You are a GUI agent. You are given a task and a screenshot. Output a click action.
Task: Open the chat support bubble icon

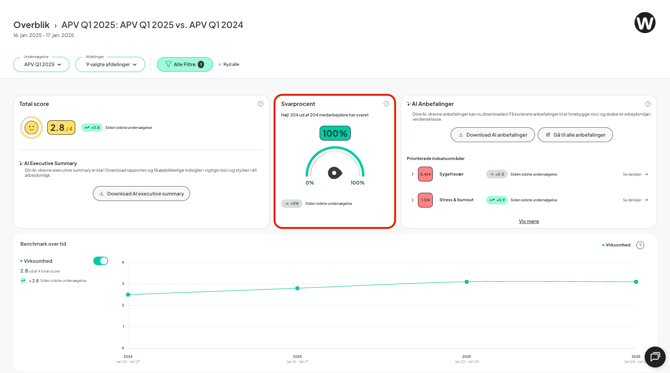(655, 356)
